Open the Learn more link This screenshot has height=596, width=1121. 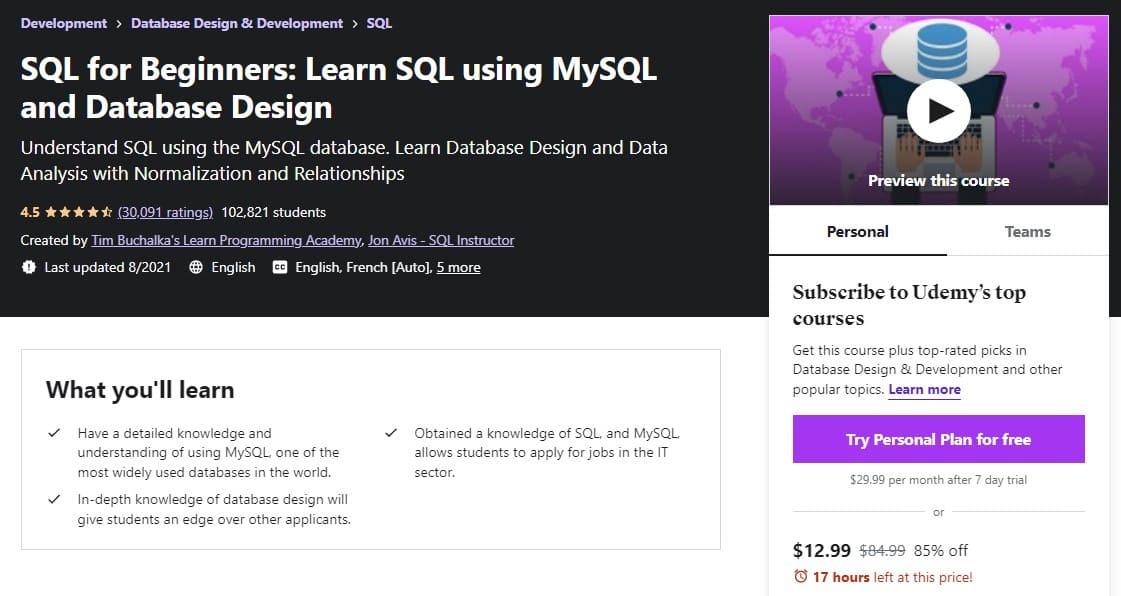pos(924,389)
